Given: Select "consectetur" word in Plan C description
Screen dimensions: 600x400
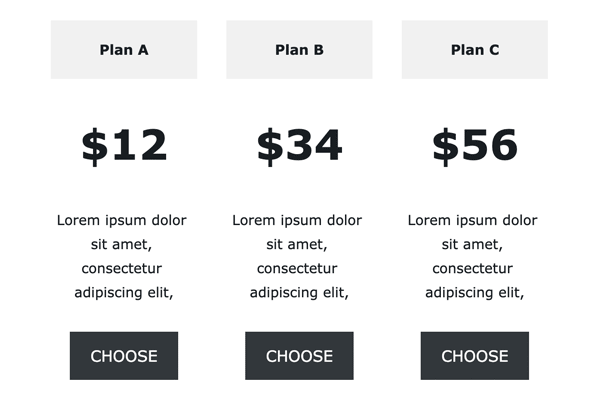Looking at the screenshot, I should click(472, 268).
